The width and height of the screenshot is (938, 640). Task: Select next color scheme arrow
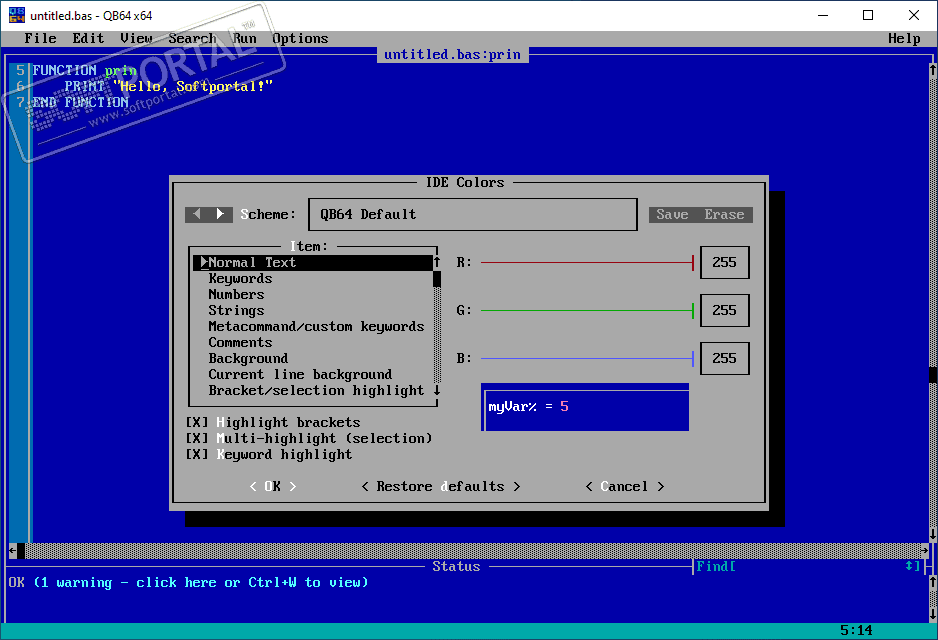220,214
